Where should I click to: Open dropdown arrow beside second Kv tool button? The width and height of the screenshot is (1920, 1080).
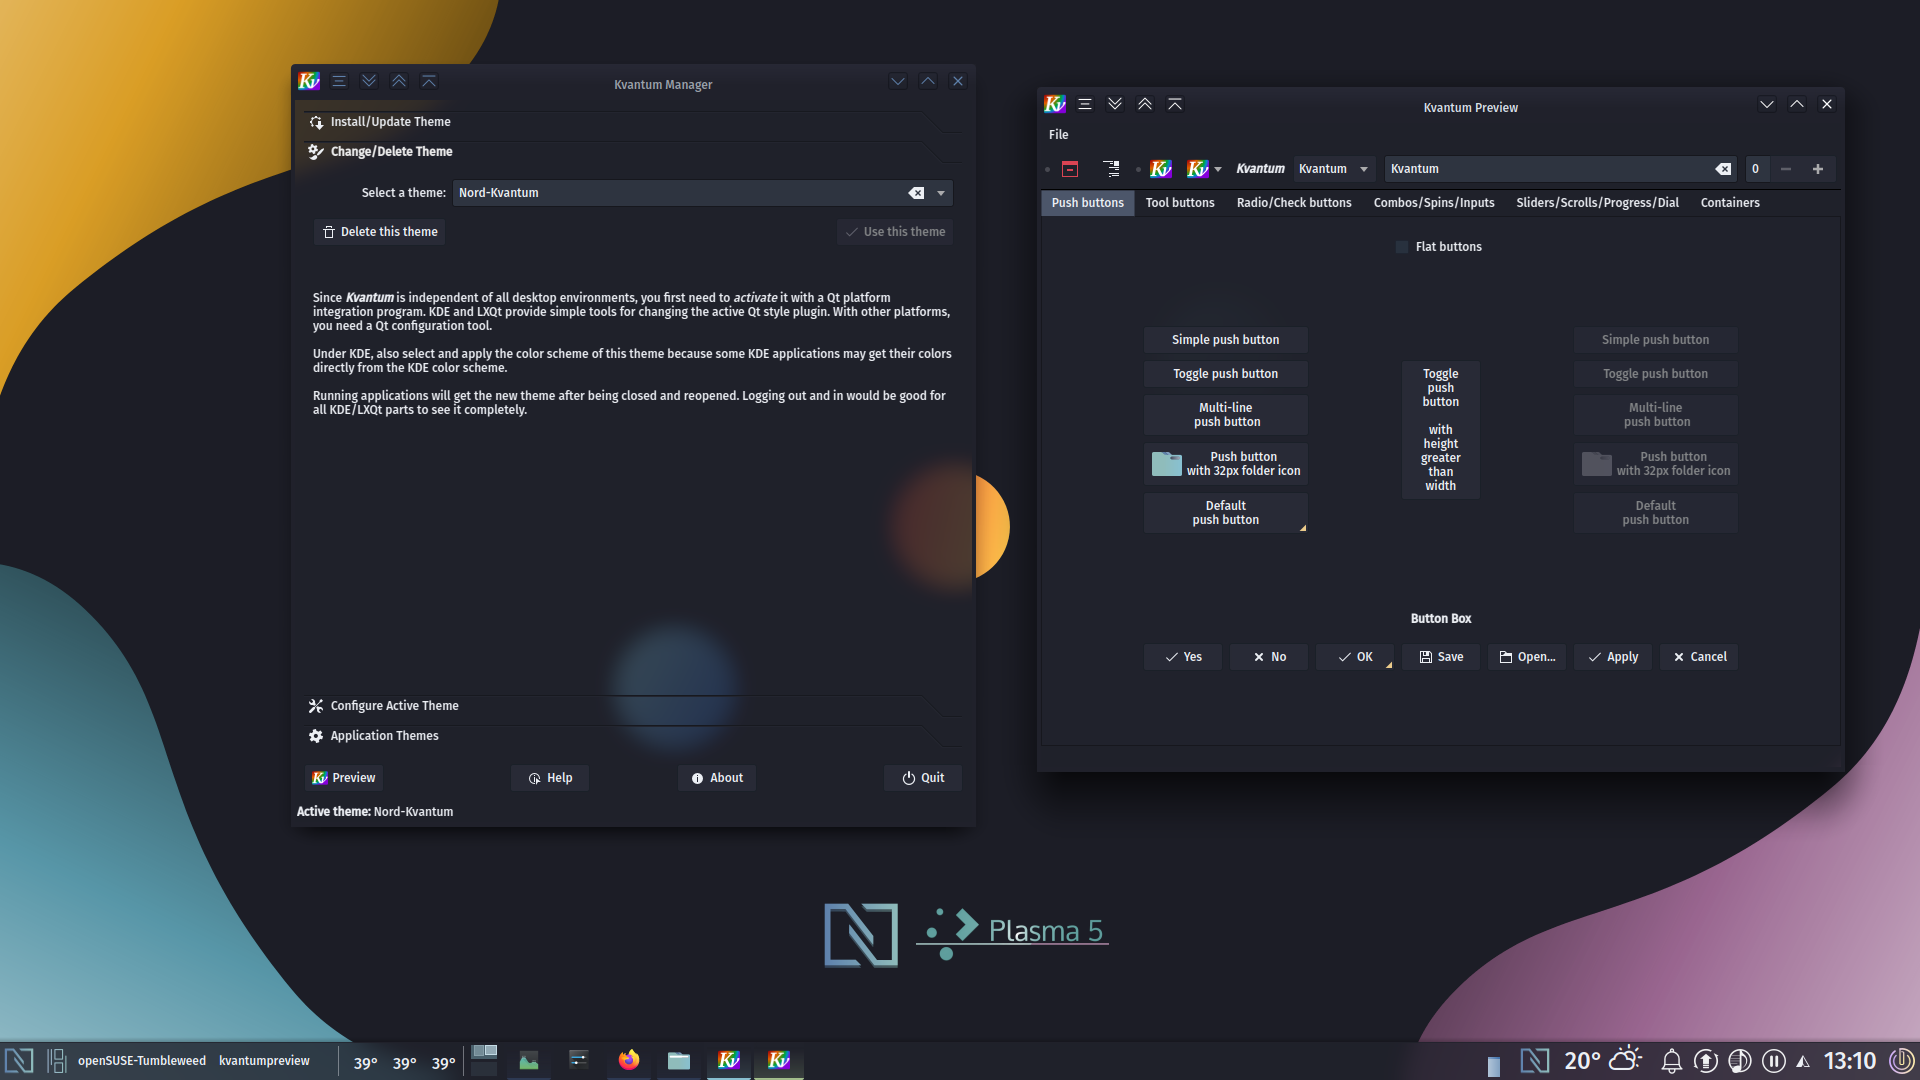(x=1218, y=170)
